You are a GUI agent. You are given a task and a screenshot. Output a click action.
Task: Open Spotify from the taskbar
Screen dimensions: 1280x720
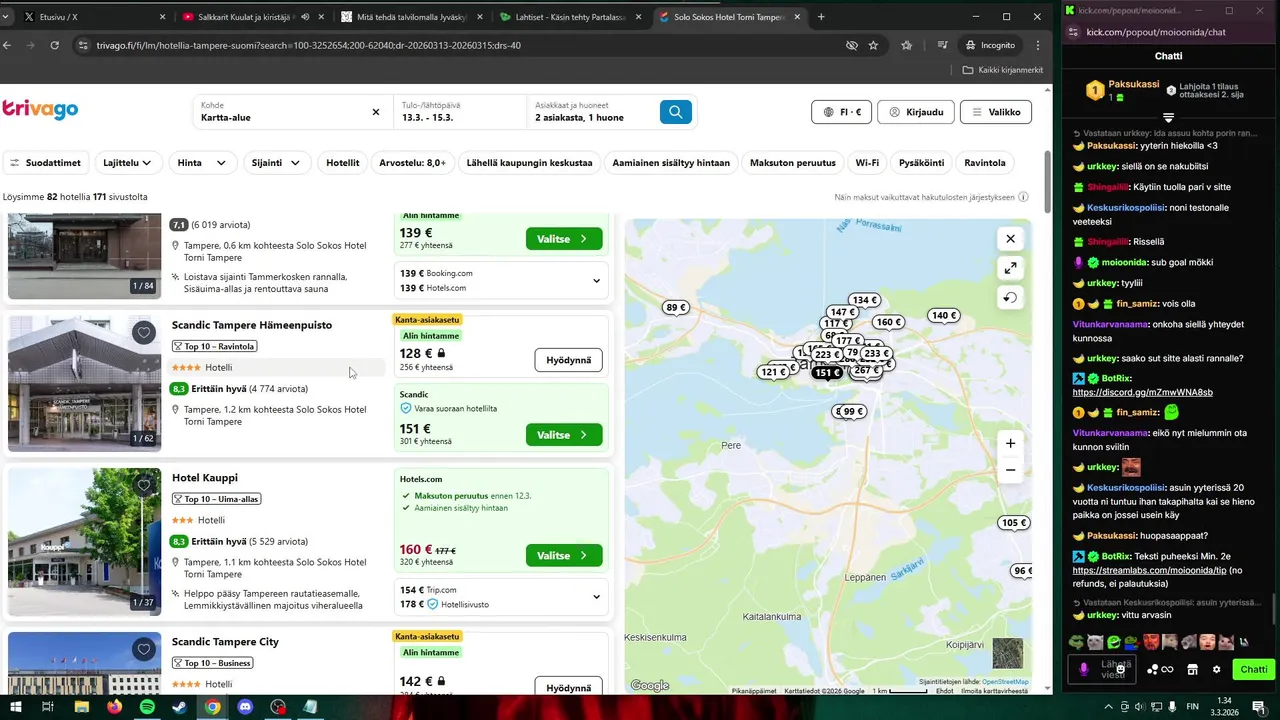[x=147, y=707]
